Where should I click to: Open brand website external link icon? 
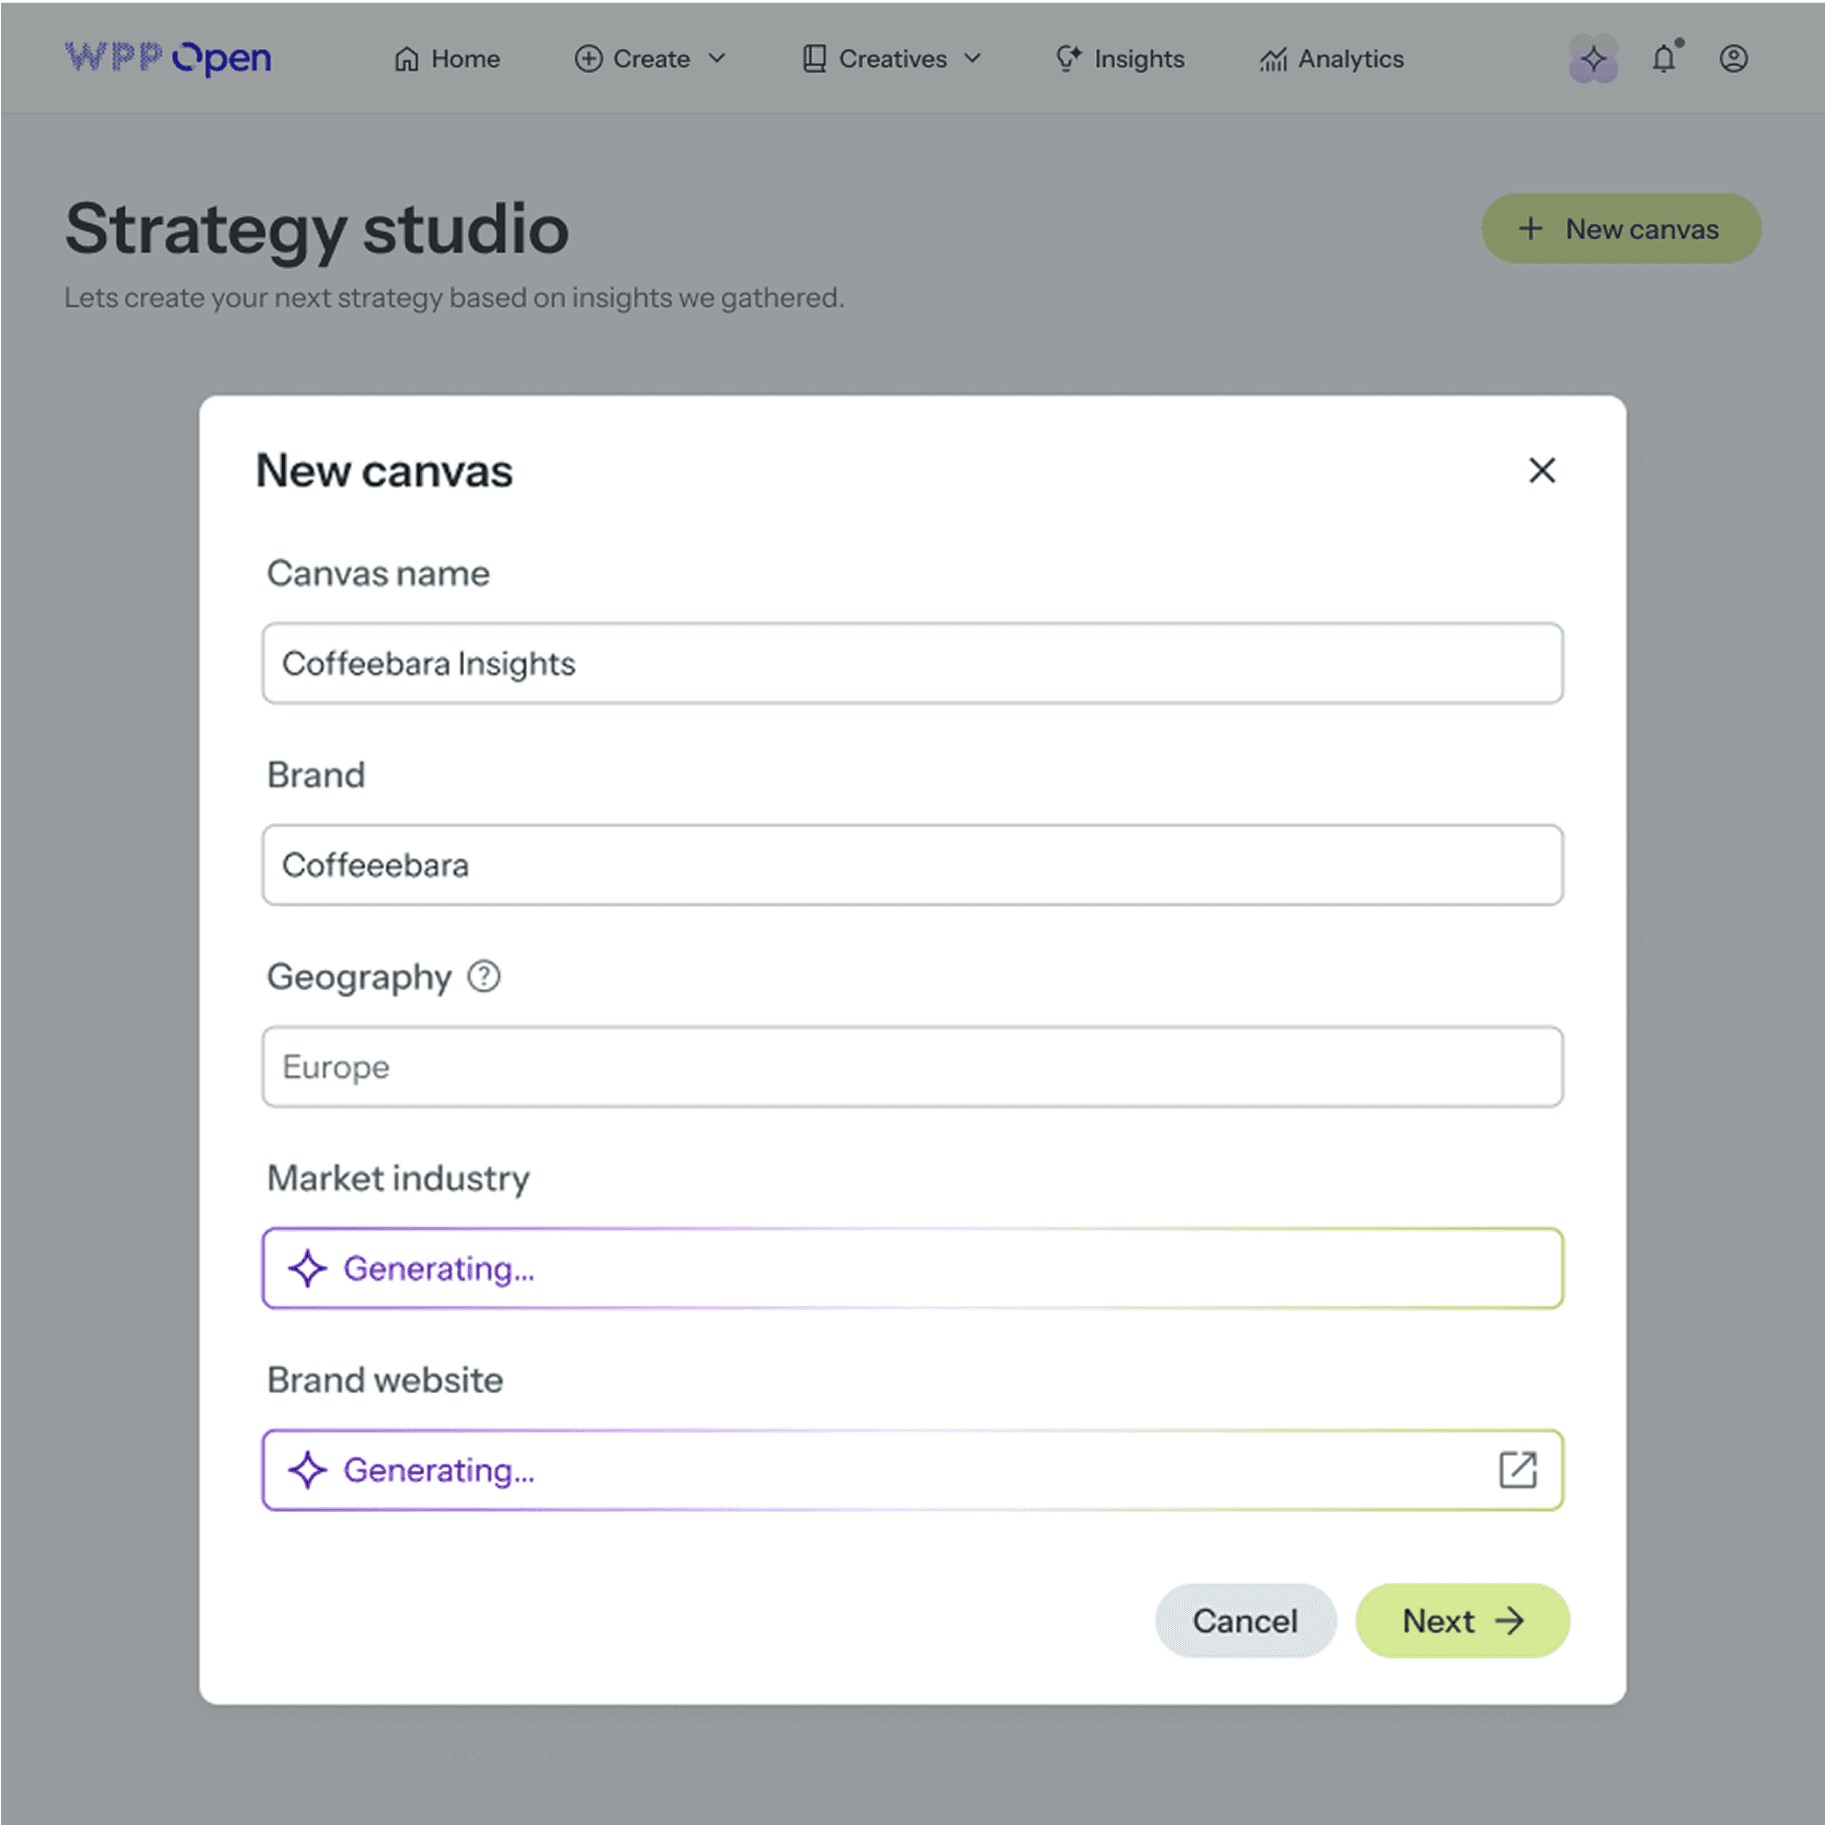click(x=1517, y=1470)
